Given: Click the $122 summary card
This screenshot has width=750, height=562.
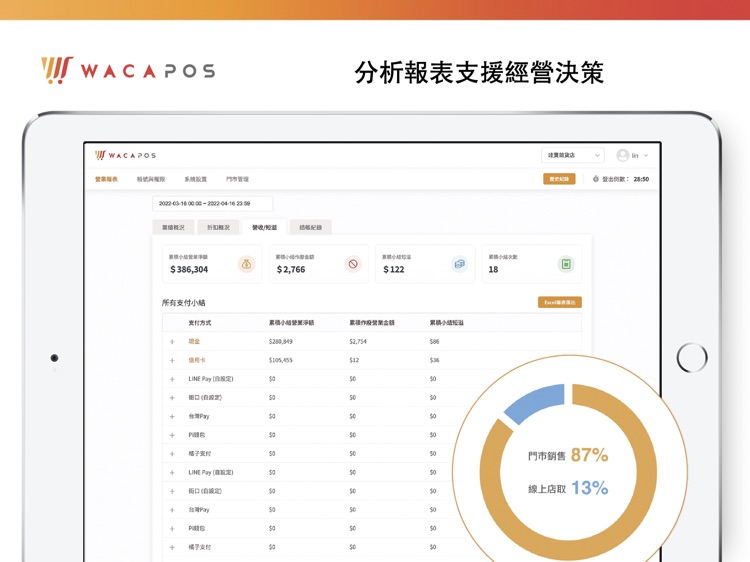Looking at the screenshot, I should tap(425, 264).
